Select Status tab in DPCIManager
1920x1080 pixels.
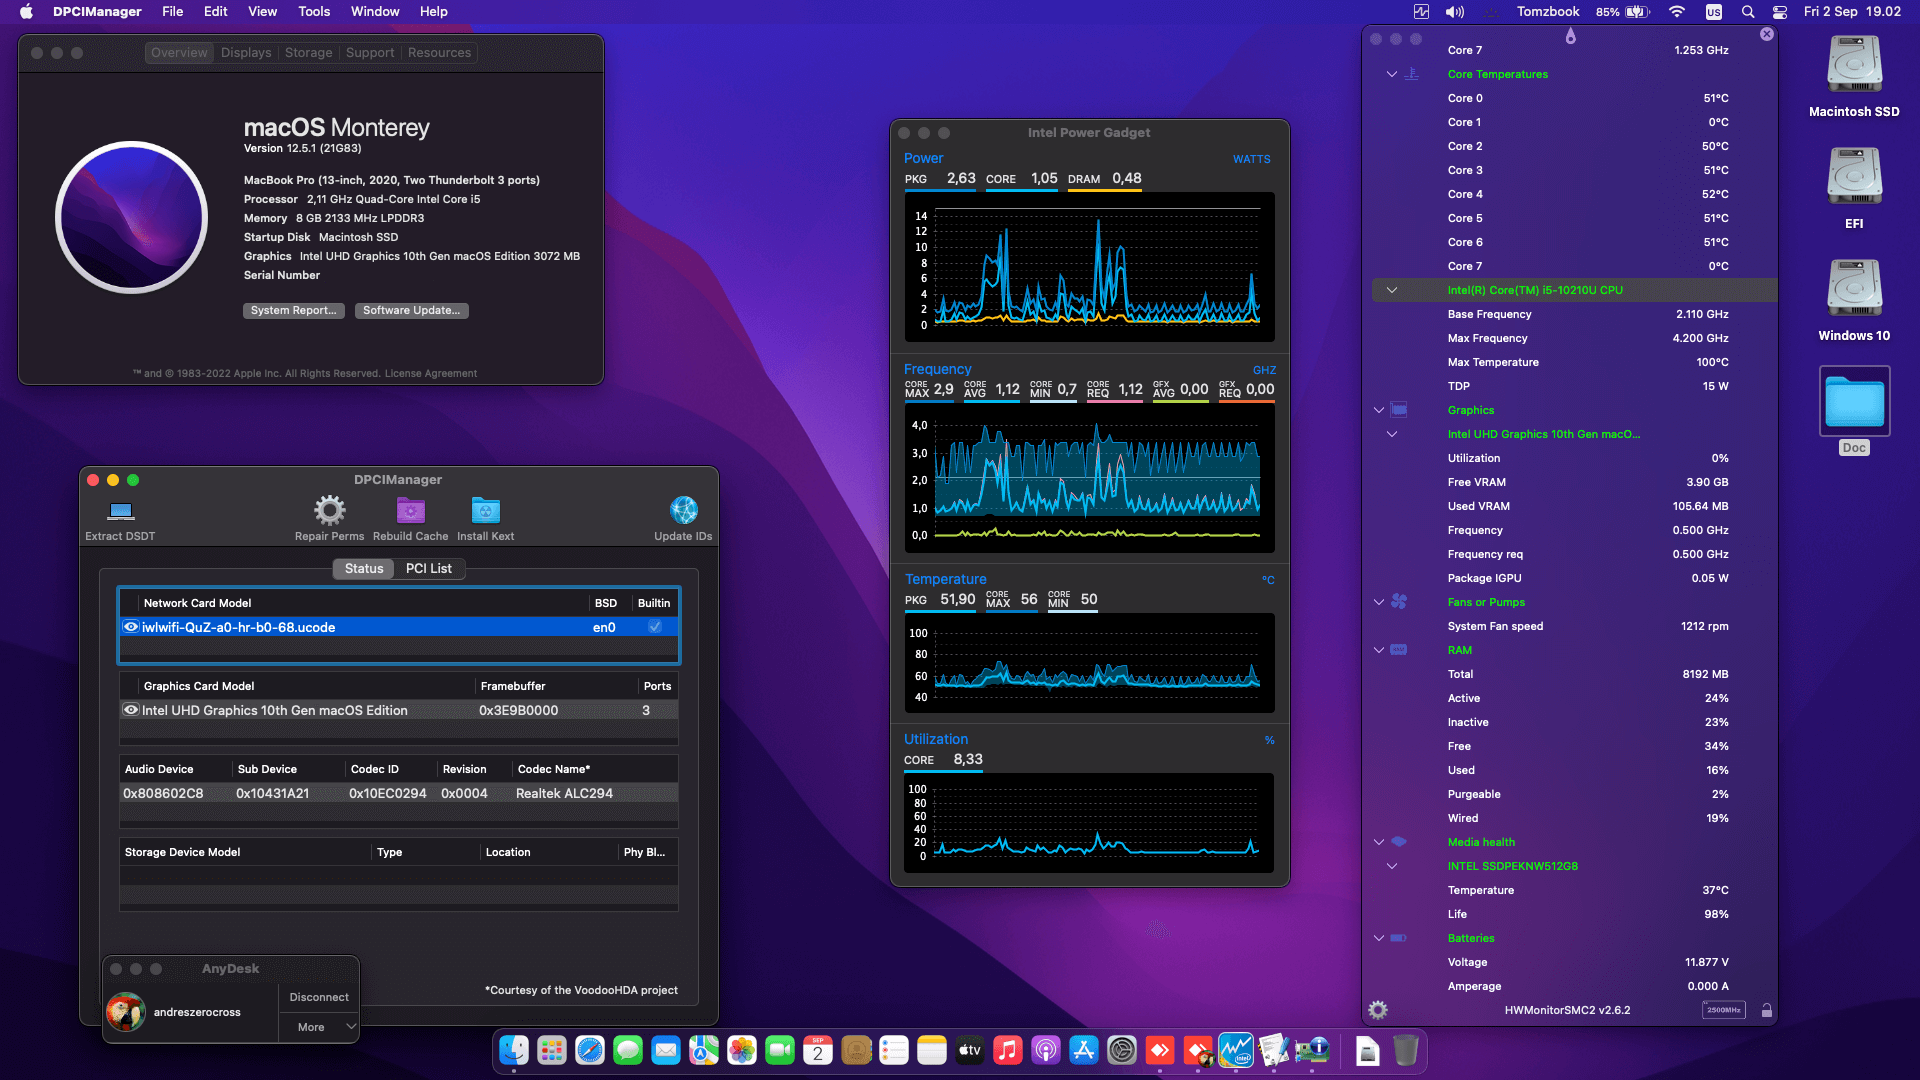(364, 568)
